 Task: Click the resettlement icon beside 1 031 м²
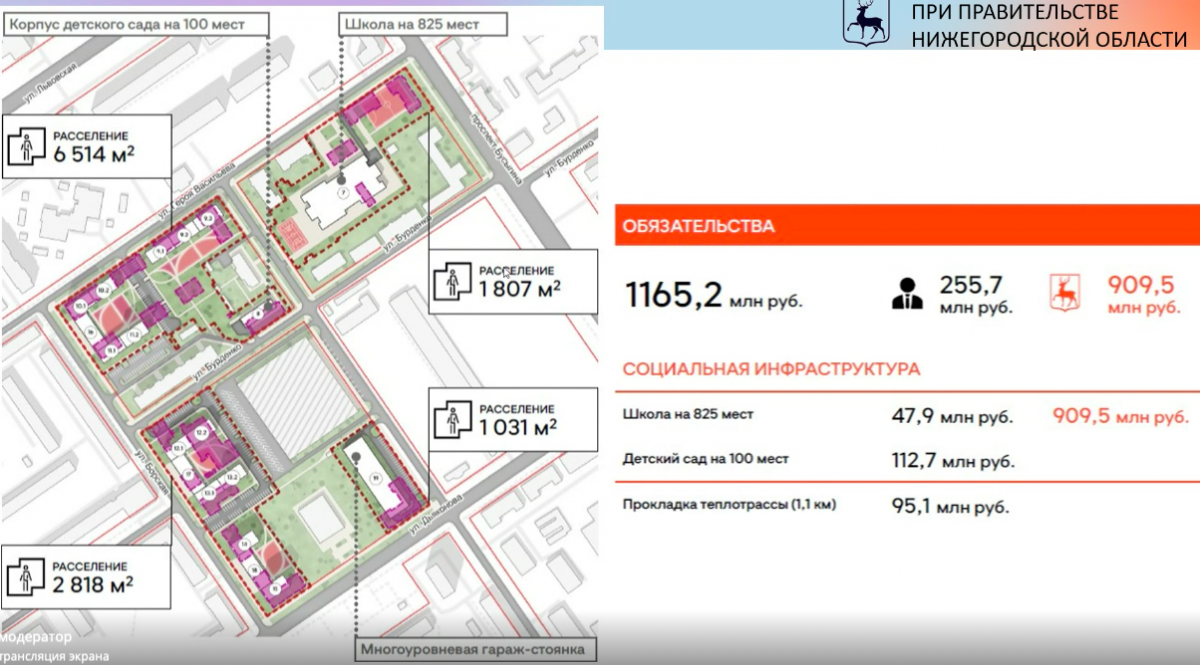coord(451,420)
